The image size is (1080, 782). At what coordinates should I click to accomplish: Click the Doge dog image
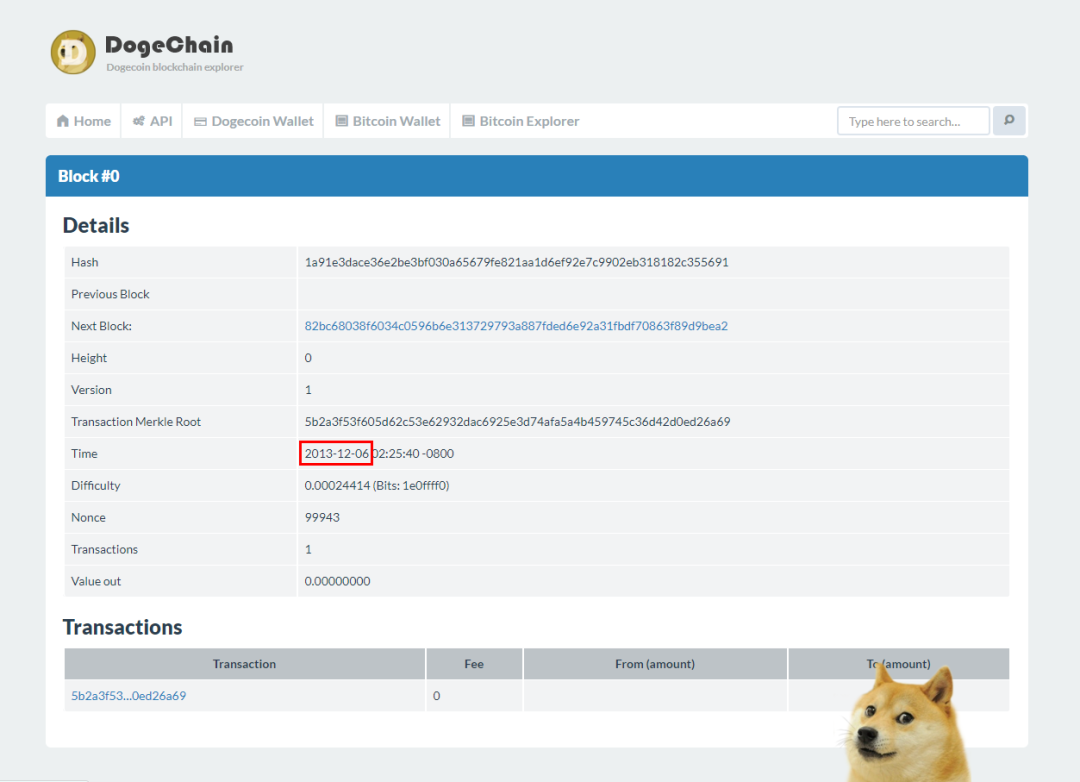(x=904, y=723)
